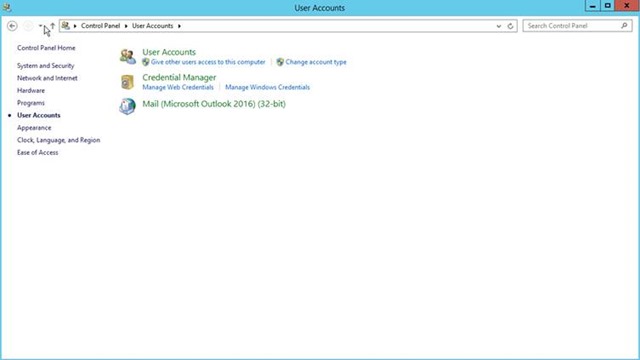
Task: Open the address bar history dropdown
Action: point(498,26)
